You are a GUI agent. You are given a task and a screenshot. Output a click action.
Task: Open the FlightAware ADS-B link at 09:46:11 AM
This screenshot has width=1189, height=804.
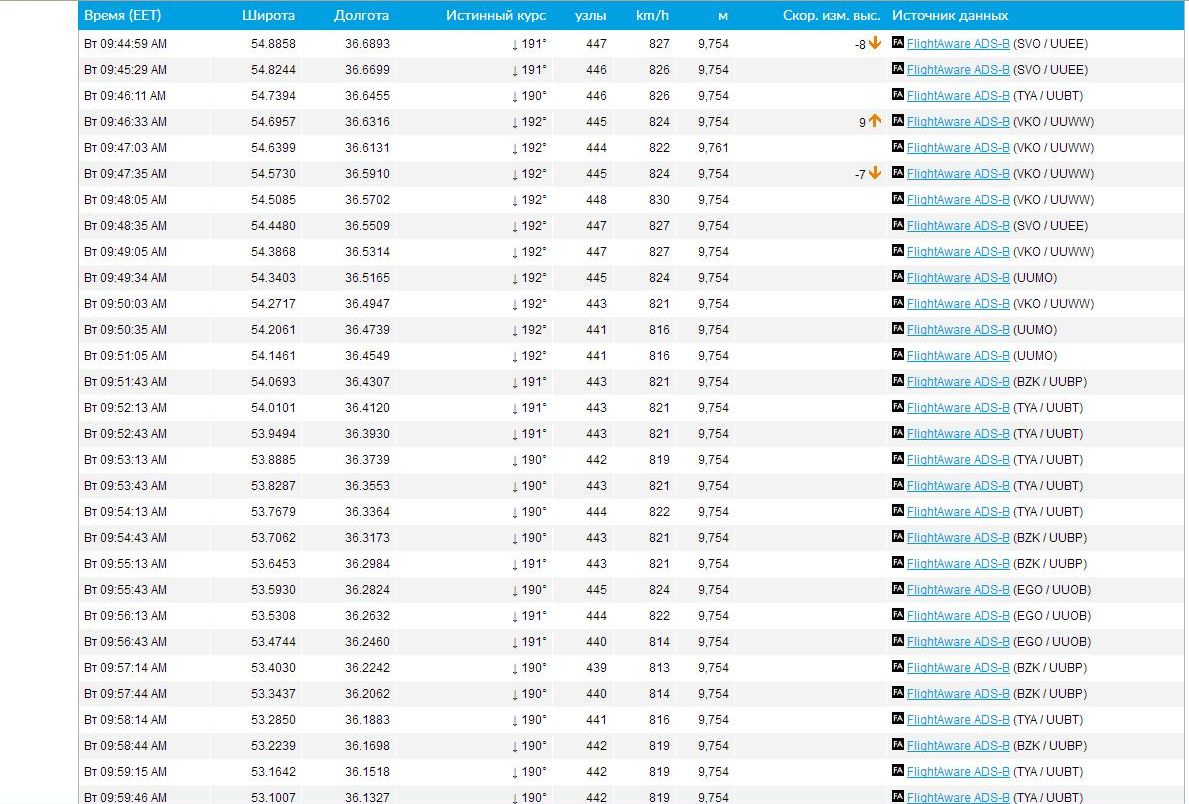click(x=957, y=96)
